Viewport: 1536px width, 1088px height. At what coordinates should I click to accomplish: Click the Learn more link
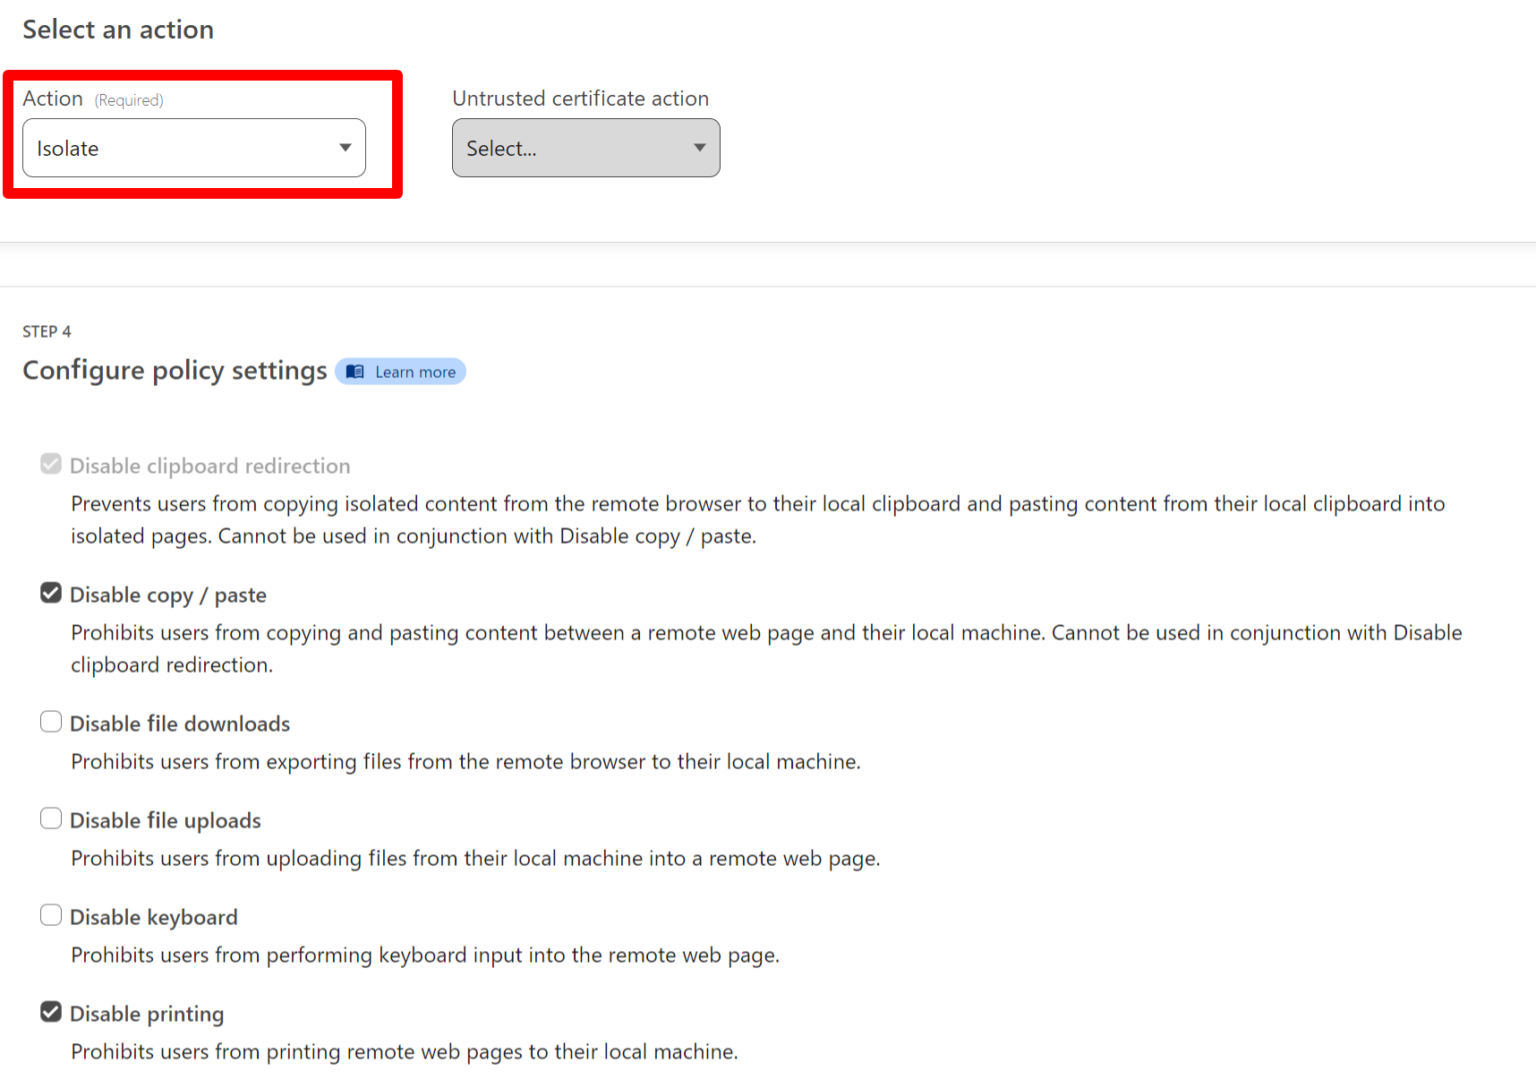[x=414, y=371]
